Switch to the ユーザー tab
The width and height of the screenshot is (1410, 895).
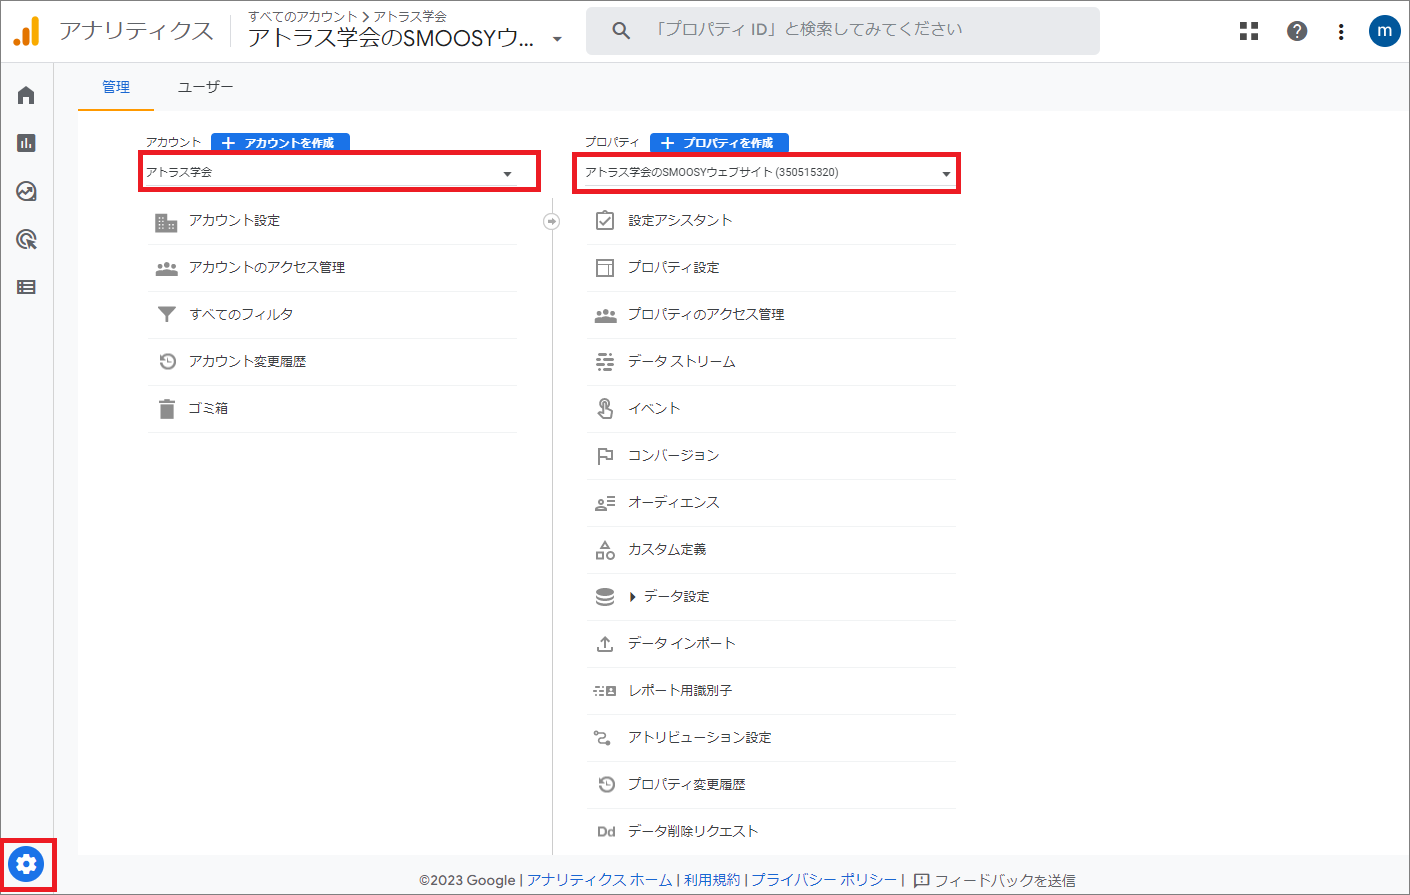tap(205, 87)
